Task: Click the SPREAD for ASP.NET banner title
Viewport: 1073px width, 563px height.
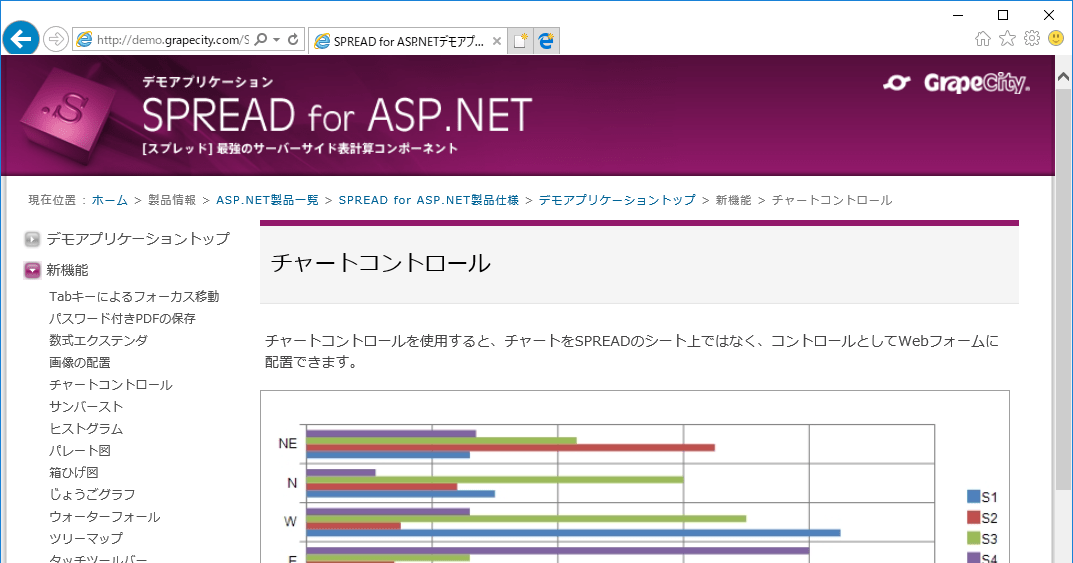Action: (337, 115)
